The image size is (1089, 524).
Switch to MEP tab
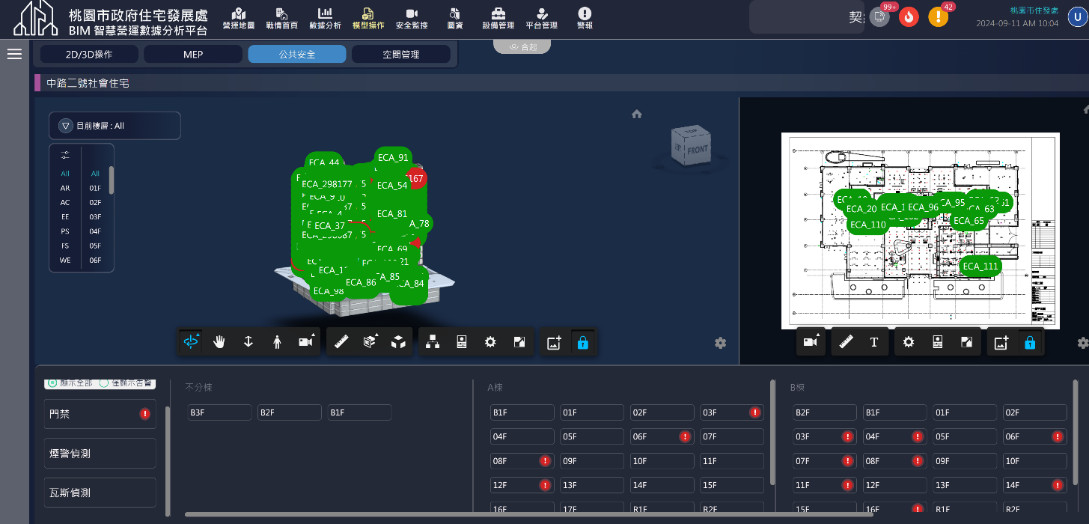pyautogui.click(x=193, y=54)
